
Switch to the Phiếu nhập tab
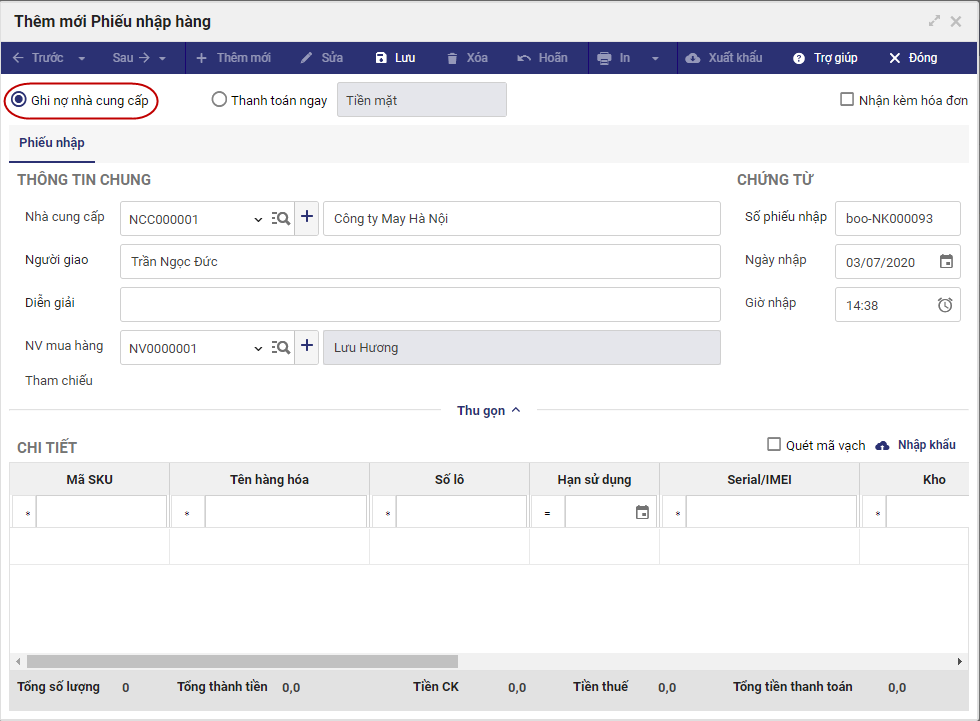[x=52, y=143]
